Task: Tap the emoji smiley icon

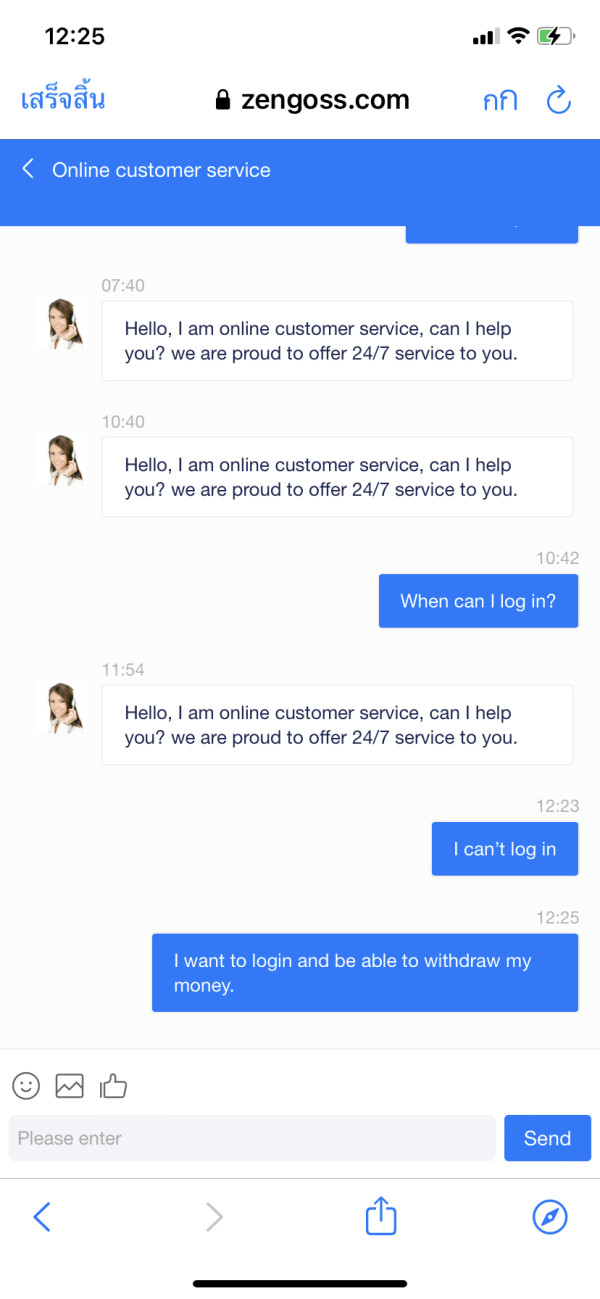Action: [26, 1085]
